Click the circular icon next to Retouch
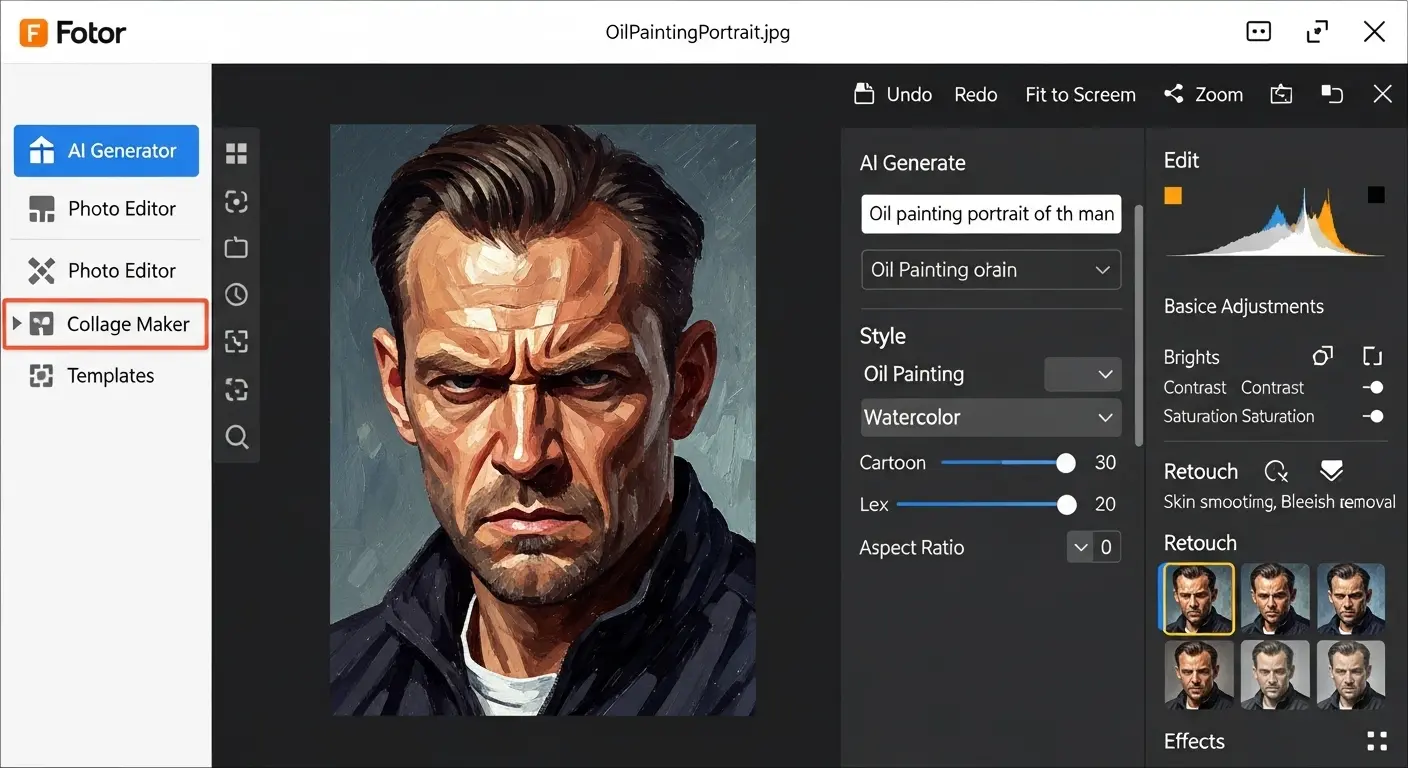The image size is (1408, 768). [x=1276, y=471]
